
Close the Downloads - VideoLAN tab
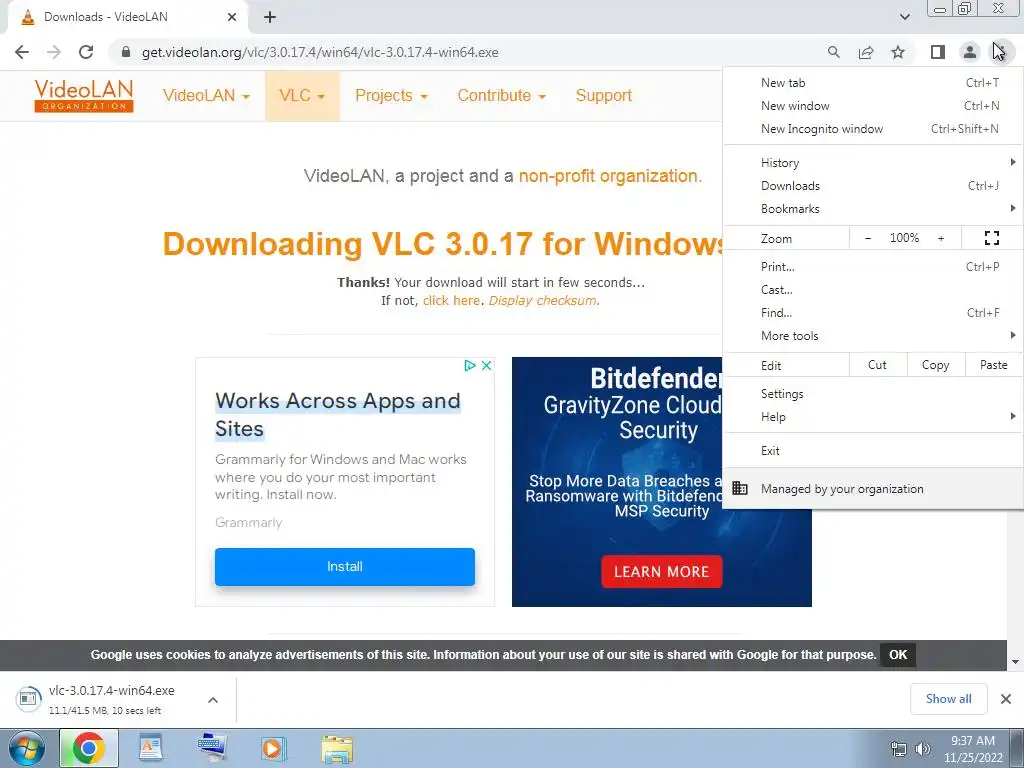232,17
